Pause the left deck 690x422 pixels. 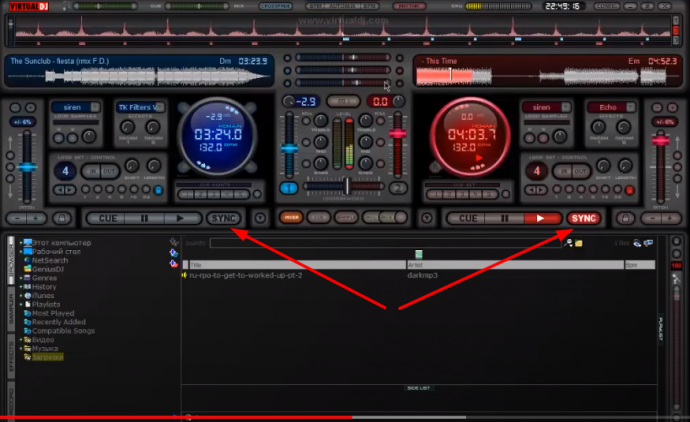pyautogui.click(x=144, y=218)
